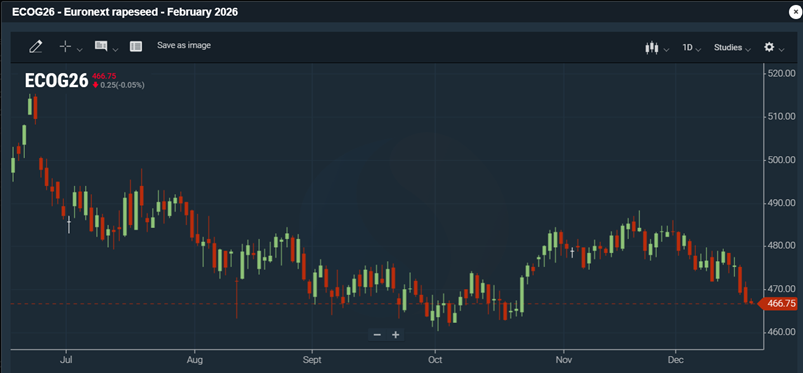The width and height of the screenshot is (803, 373).
Task: Click the 466.75 last price under ECOG26
Action: [104, 76]
